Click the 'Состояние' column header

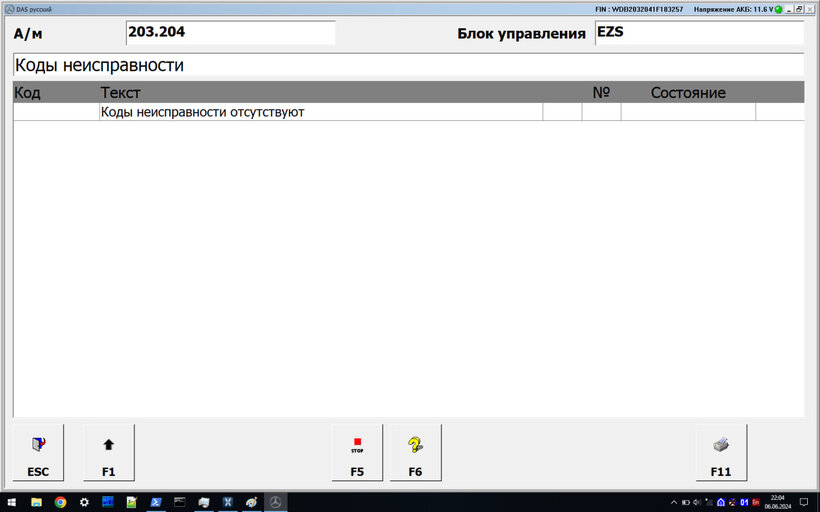click(688, 93)
